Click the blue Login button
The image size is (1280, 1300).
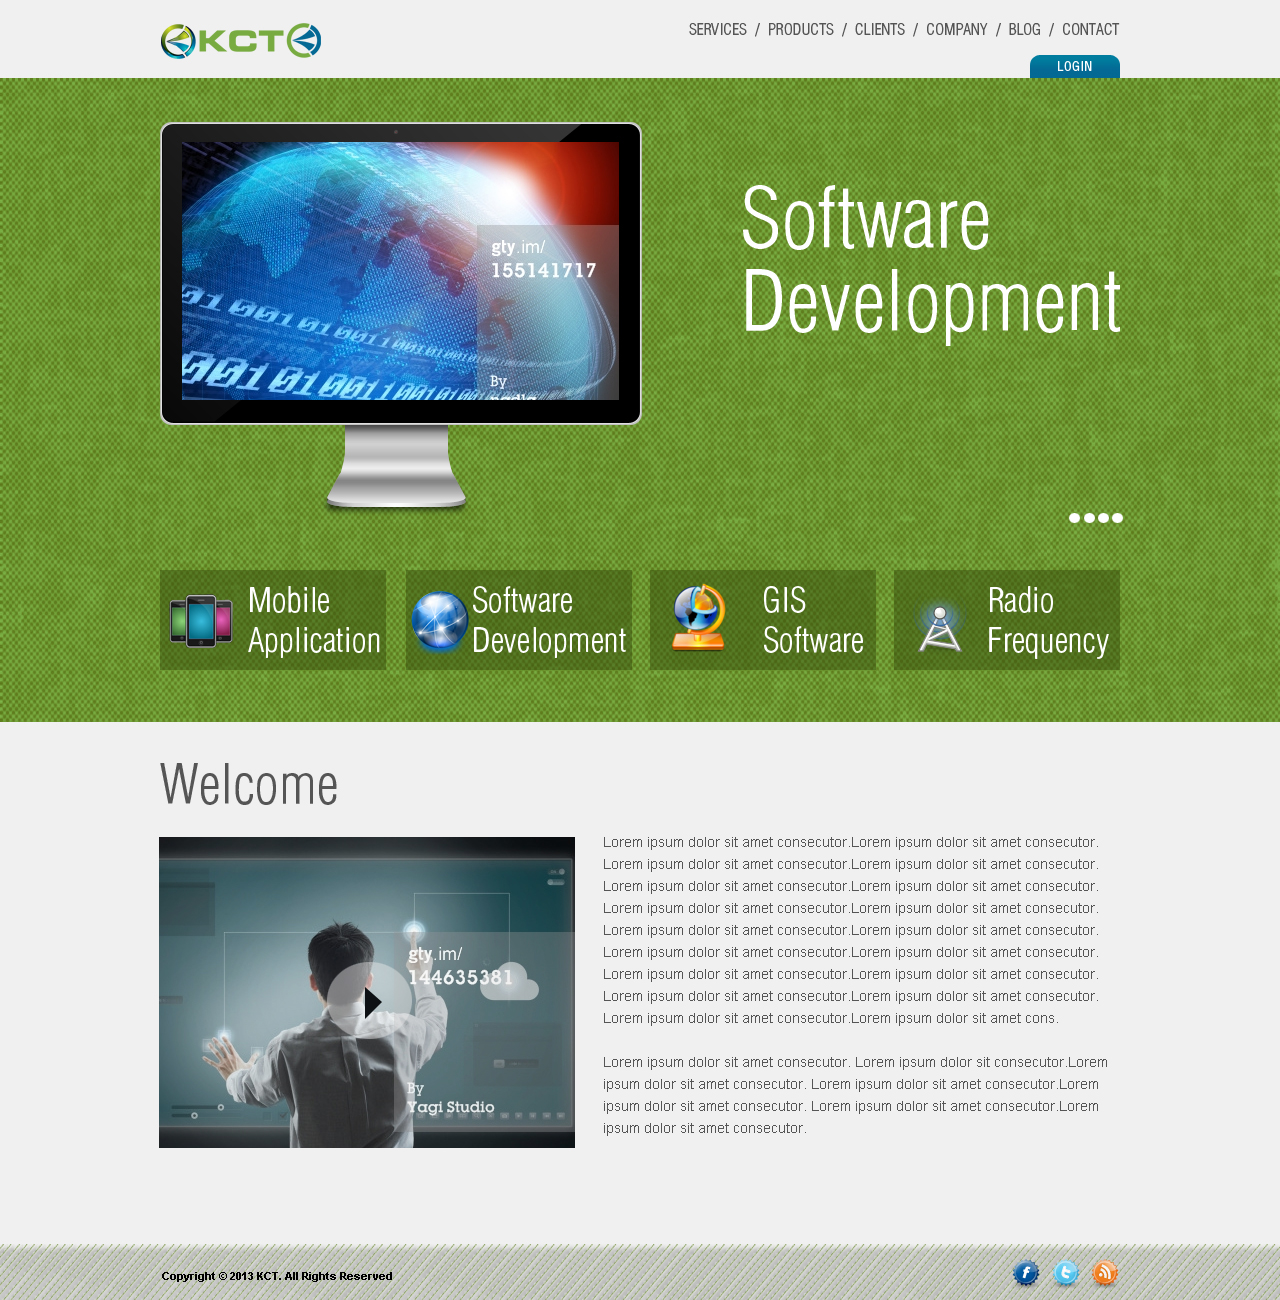(x=1075, y=66)
